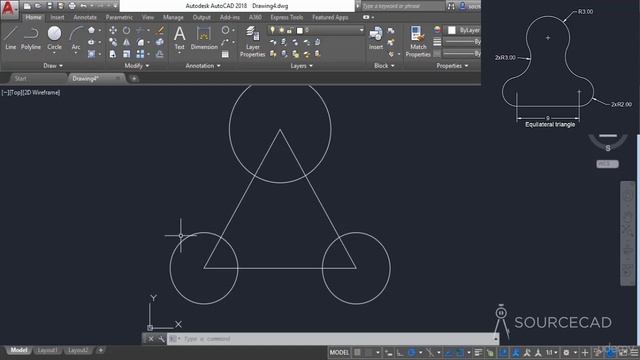The image size is (640, 360).
Task: Click the keyword search box
Action: tap(403, 6)
